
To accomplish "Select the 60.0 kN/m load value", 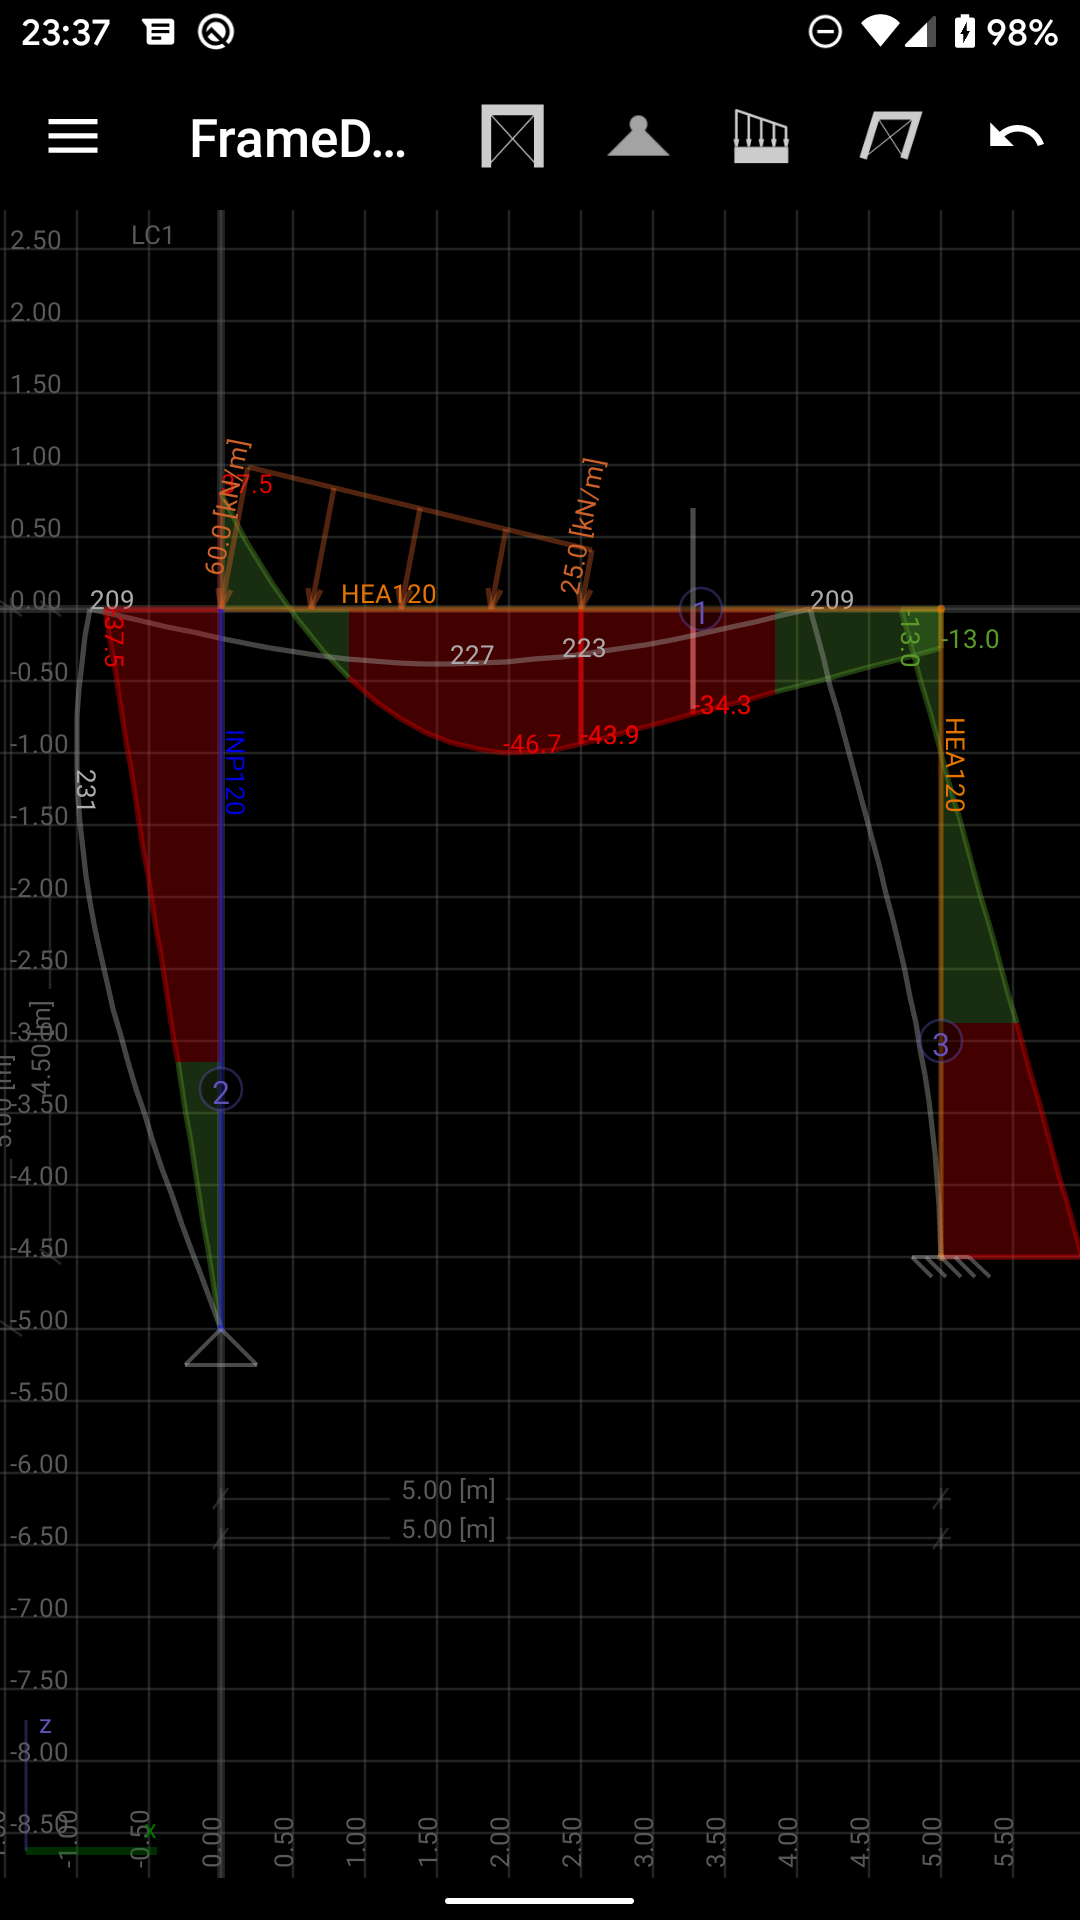I will 226,508.
